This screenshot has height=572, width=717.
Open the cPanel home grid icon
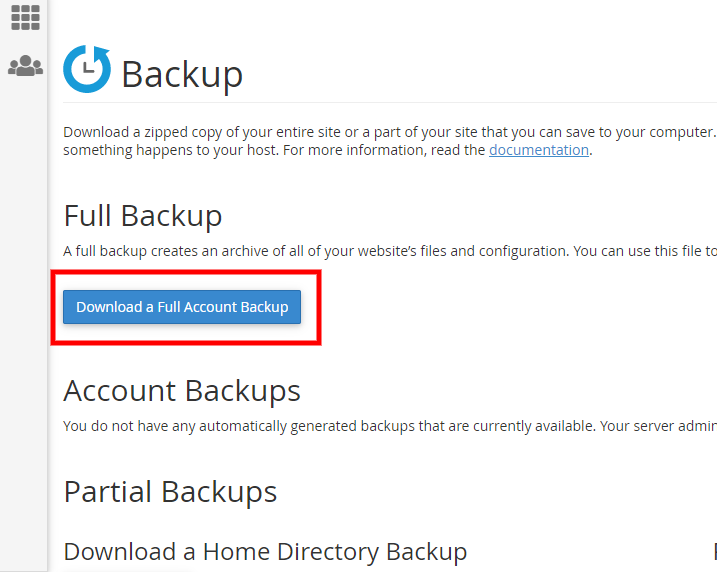[25, 17]
